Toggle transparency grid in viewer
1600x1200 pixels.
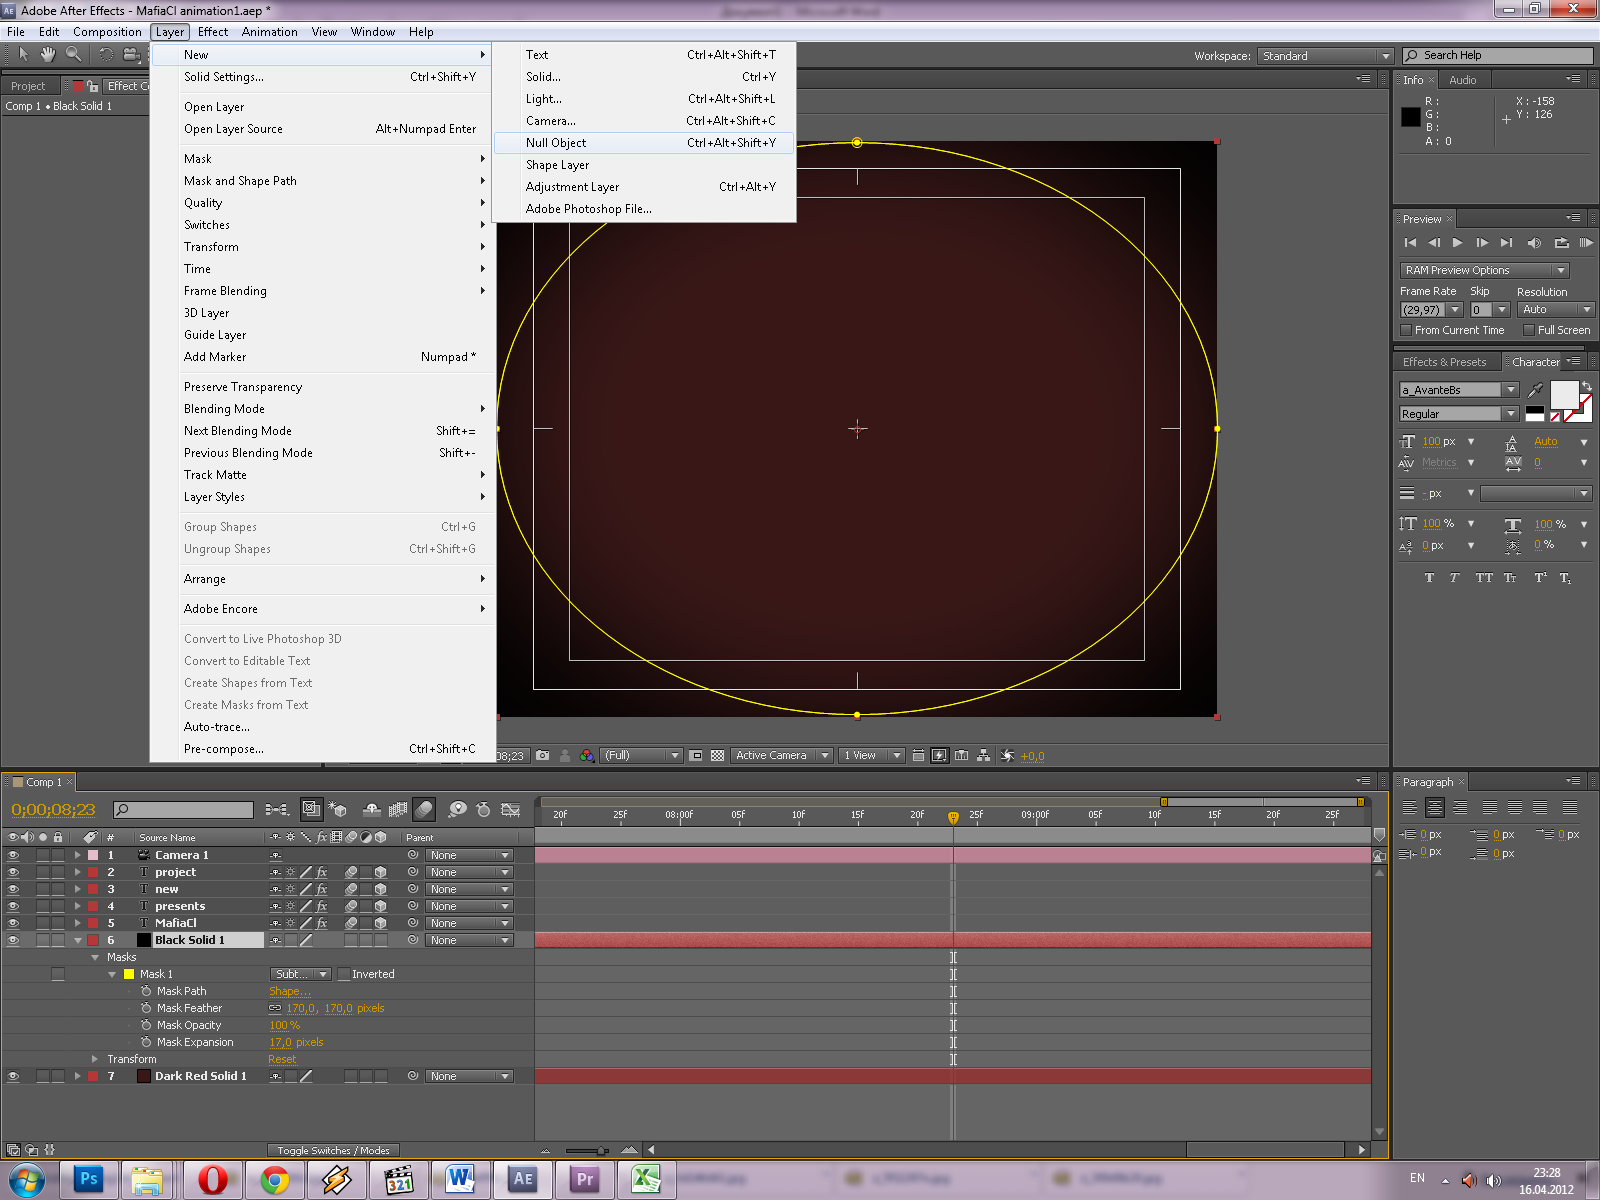(717, 756)
